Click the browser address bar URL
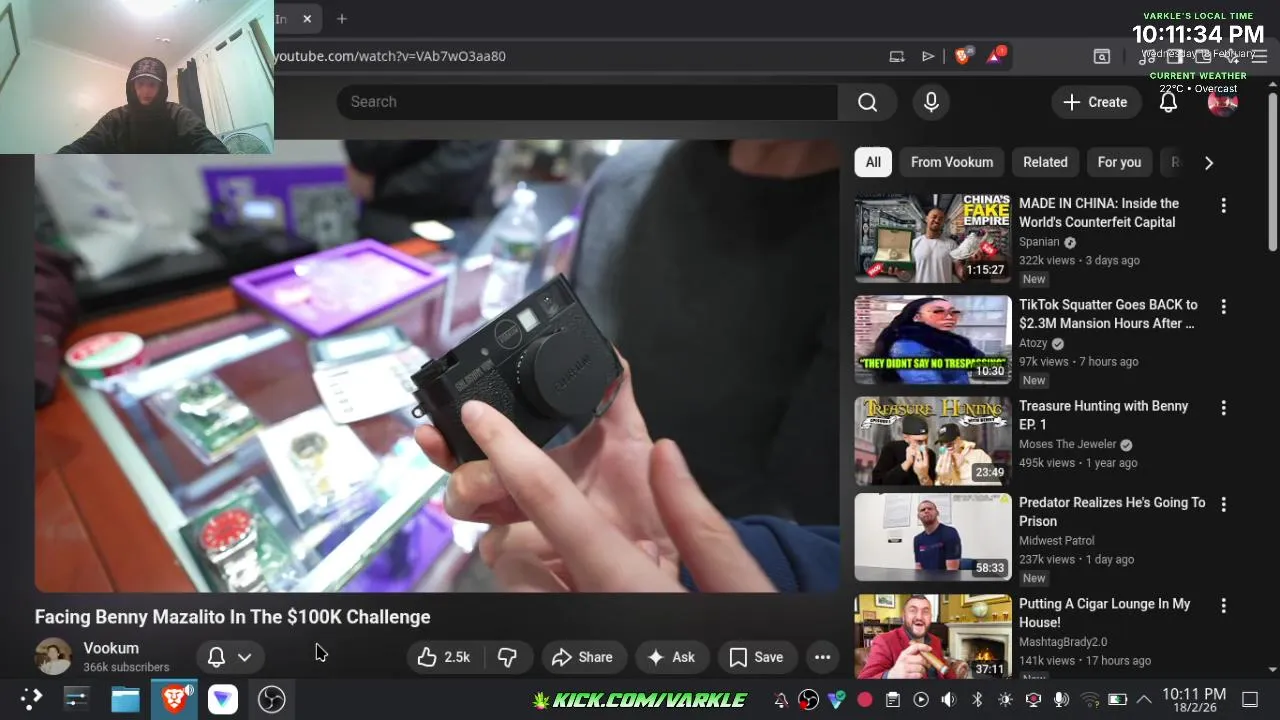Viewport: 1280px width, 720px height. tap(390, 56)
